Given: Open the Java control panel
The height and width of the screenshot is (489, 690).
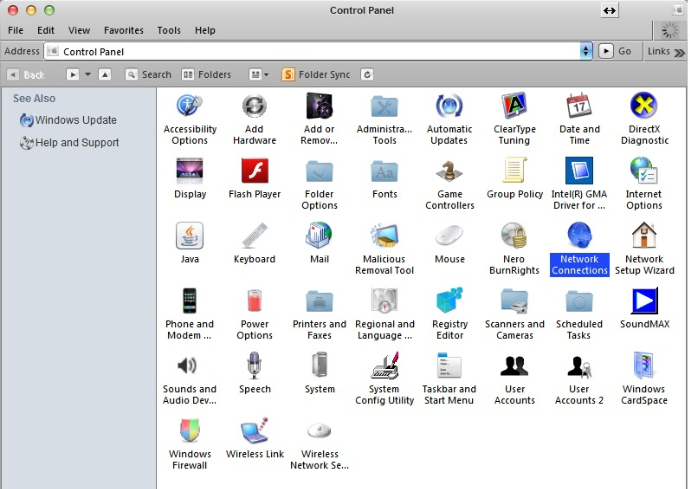Looking at the screenshot, I should tap(190, 243).
